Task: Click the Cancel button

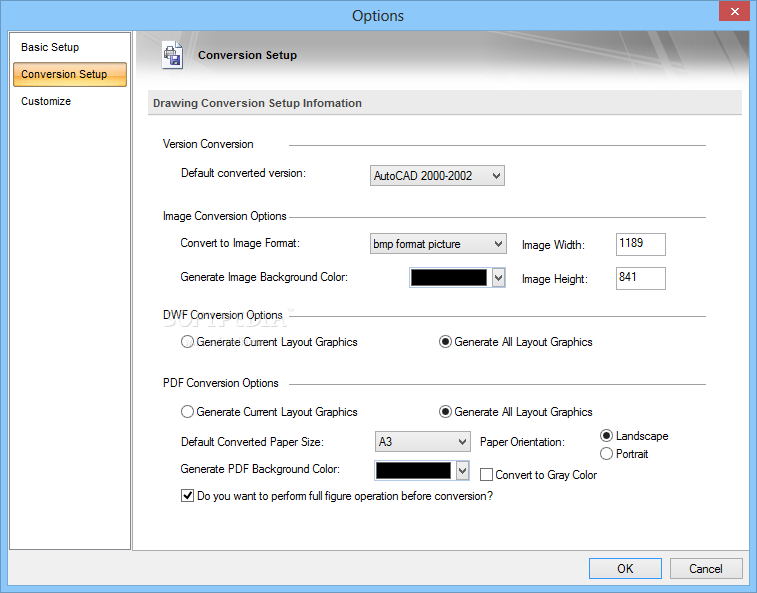Action: 706,569
